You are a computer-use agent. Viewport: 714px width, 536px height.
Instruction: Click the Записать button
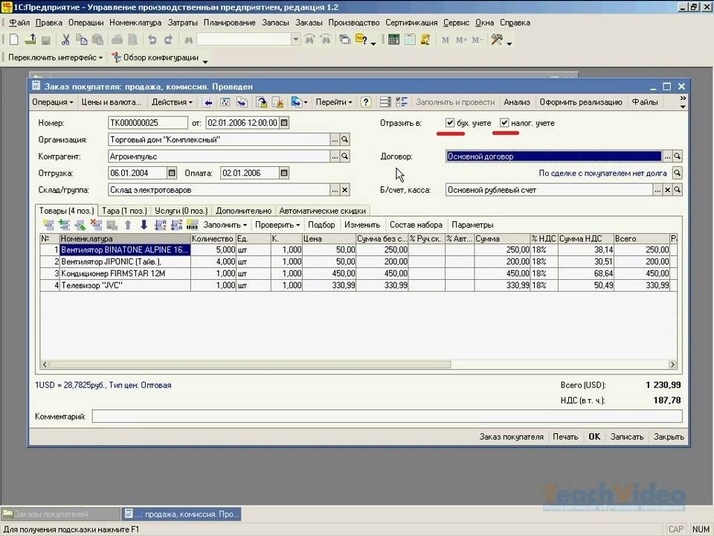pyautogui.click(x=626, y=437)
